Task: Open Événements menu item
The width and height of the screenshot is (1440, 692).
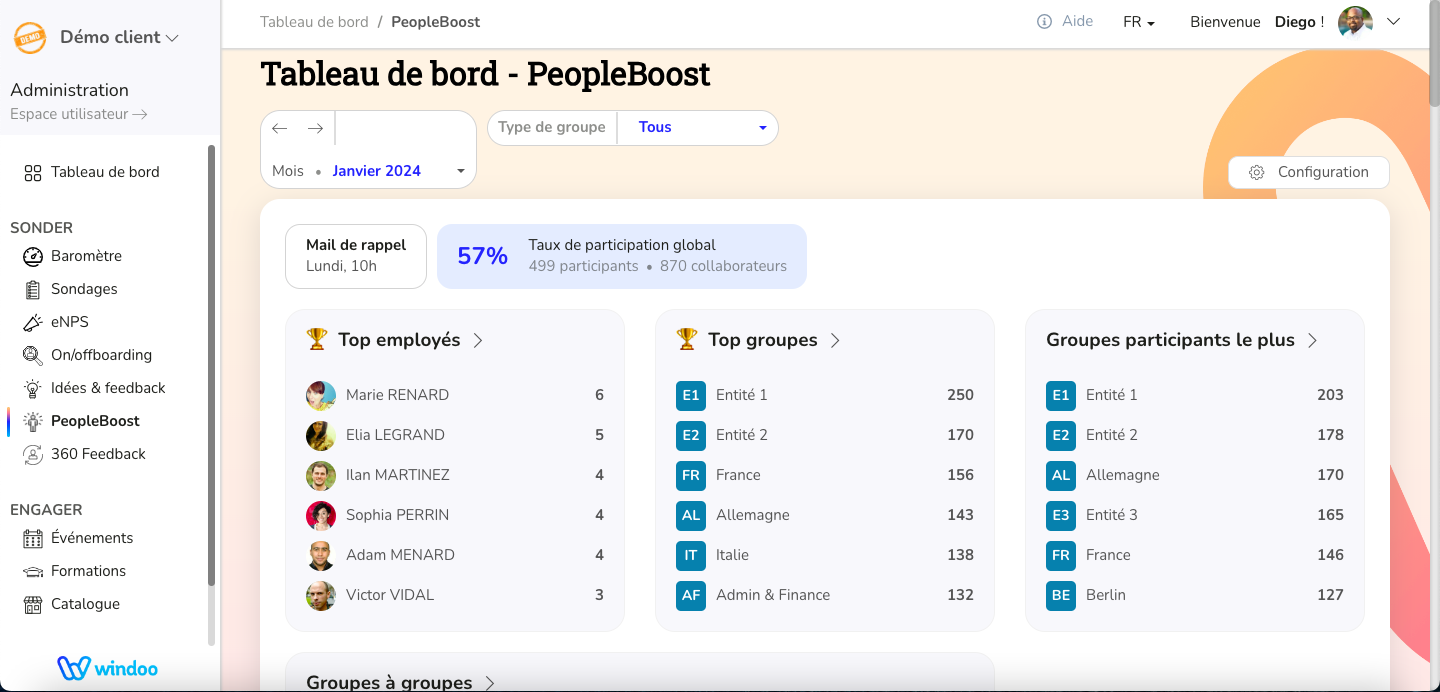Action: click(92, 538)
